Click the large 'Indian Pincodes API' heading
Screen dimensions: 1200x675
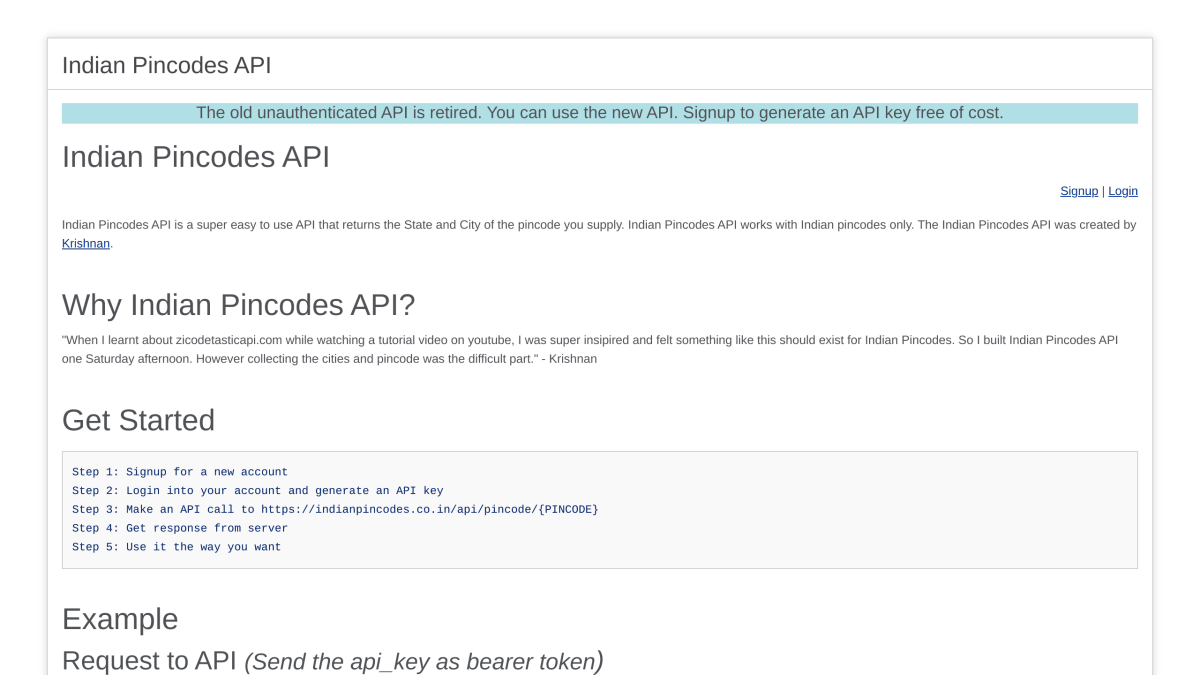pos(196,157)
